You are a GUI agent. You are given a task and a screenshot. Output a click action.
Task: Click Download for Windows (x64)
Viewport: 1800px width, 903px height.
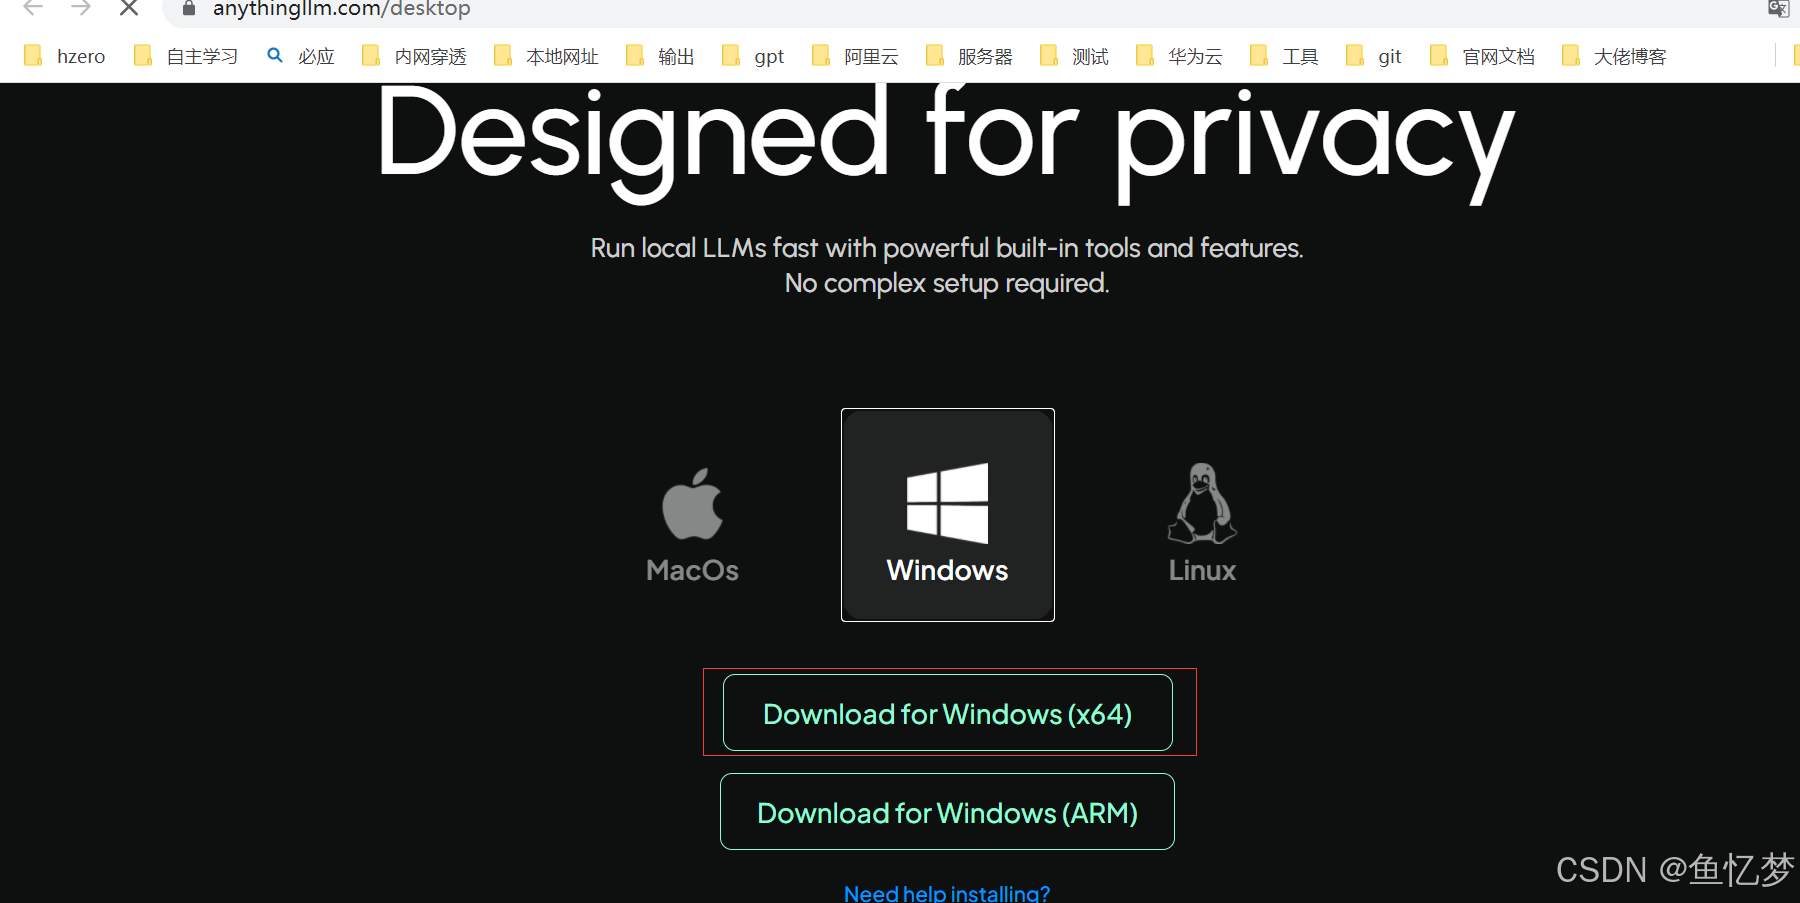[x=948, y=713]
